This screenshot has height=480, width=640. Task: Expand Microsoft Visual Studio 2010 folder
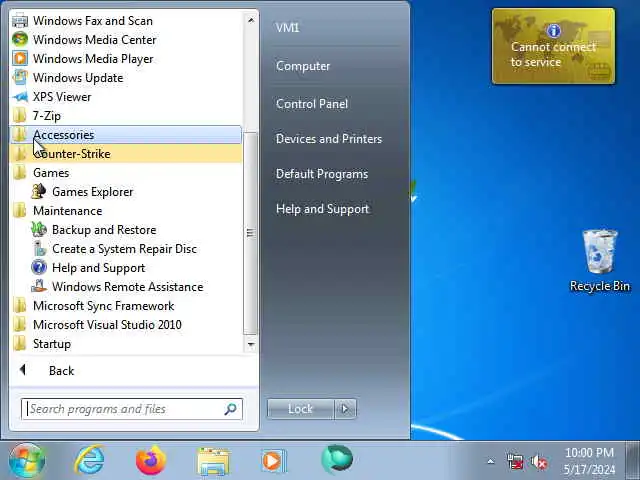[x=127, y=324]
